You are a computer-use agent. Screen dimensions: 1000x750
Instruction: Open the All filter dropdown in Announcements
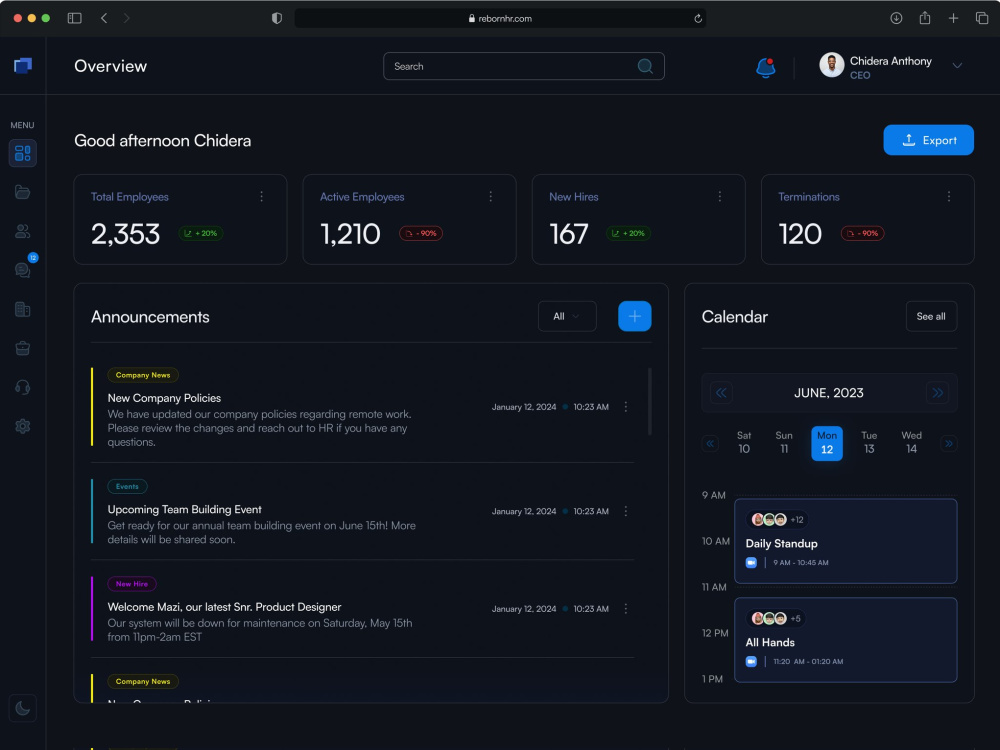[x=567, y=316]
